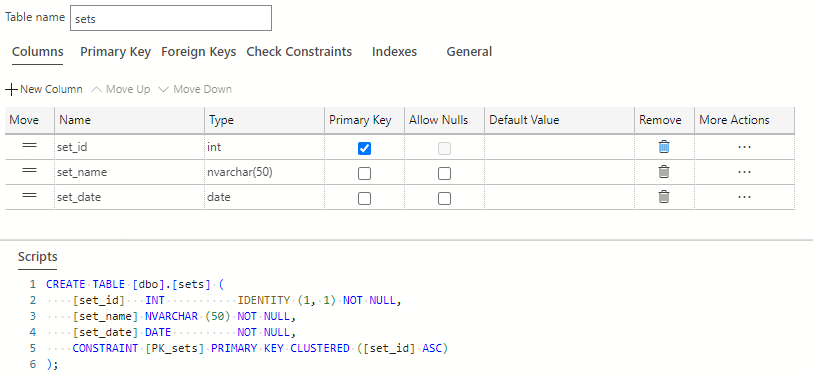The image size is (813, 375).
Task: Click the Table name input field
Action: (x=171, y=18)
